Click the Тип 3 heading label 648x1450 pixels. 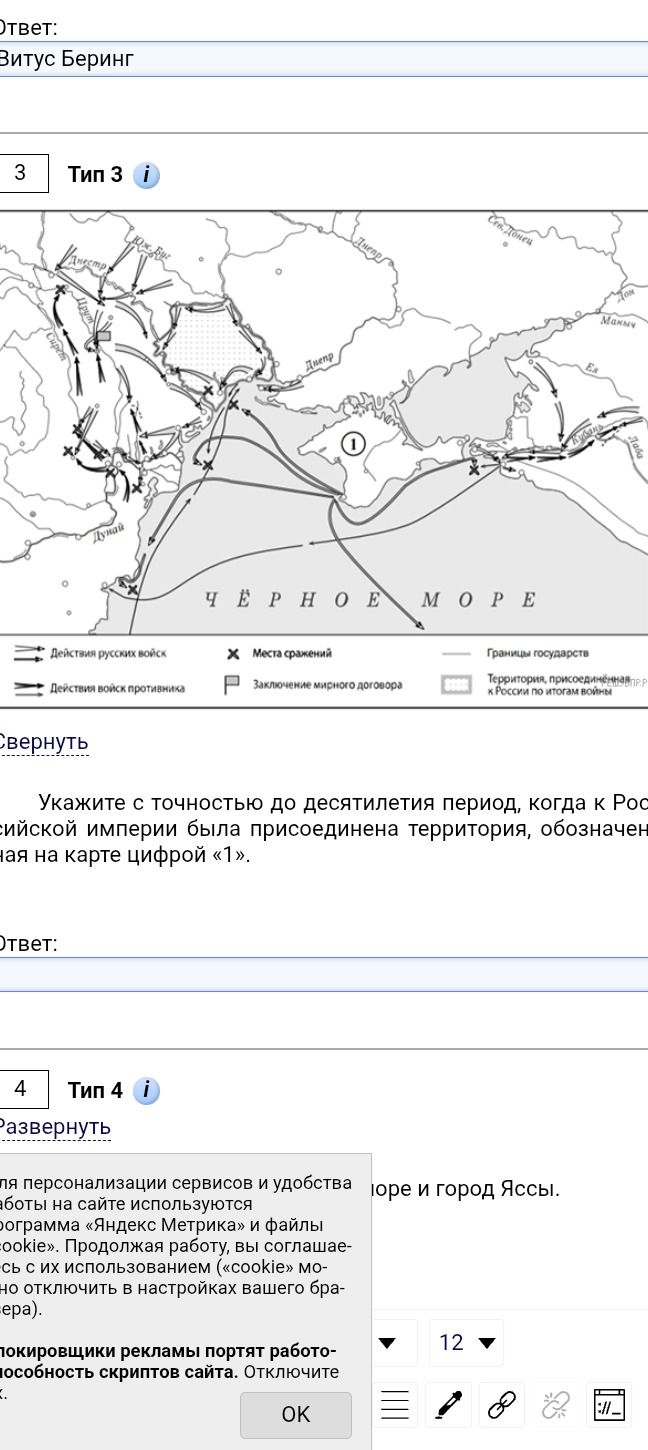coord(95,174)
